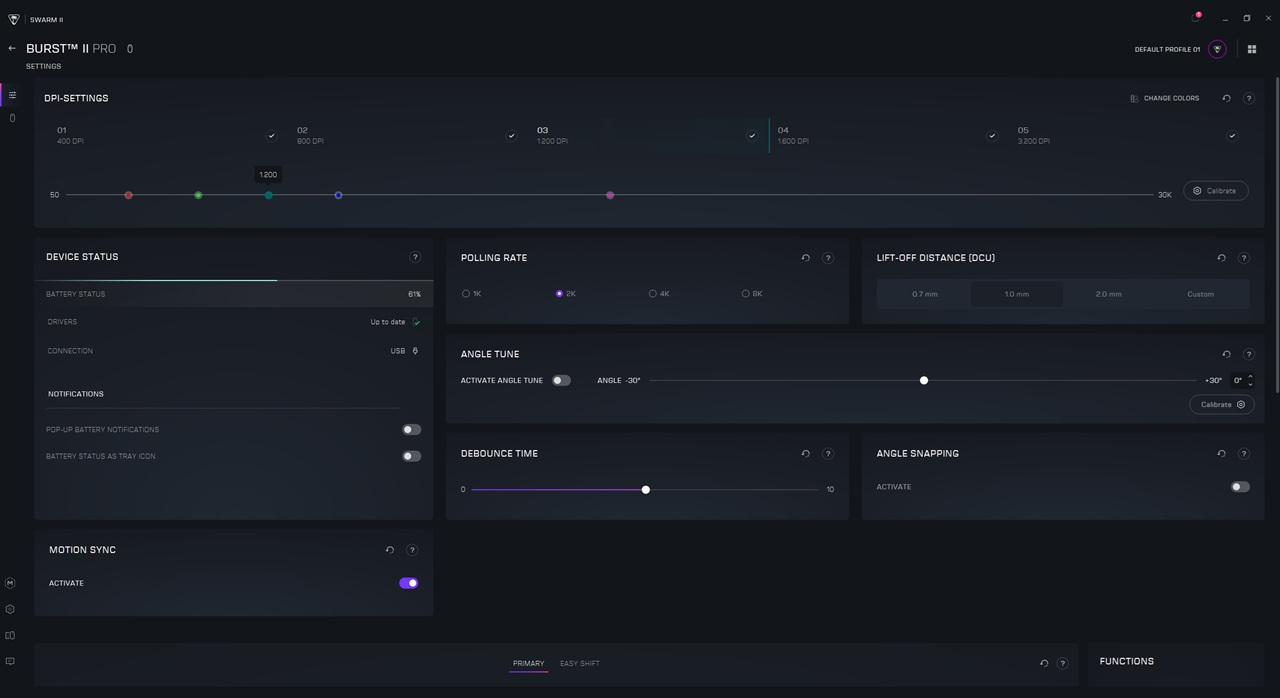Select the 2.0 mm lift-off distance
The image size is (1280, 698).
tap(1108, 294)
